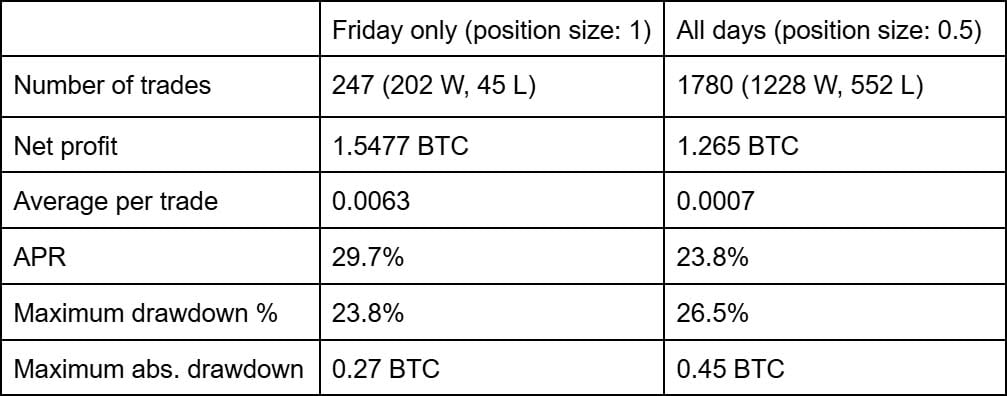Click the '1780 (1228 W, 552 L)' cell
This screenshot has height=396, width=1007.
[x=835, y=87]
